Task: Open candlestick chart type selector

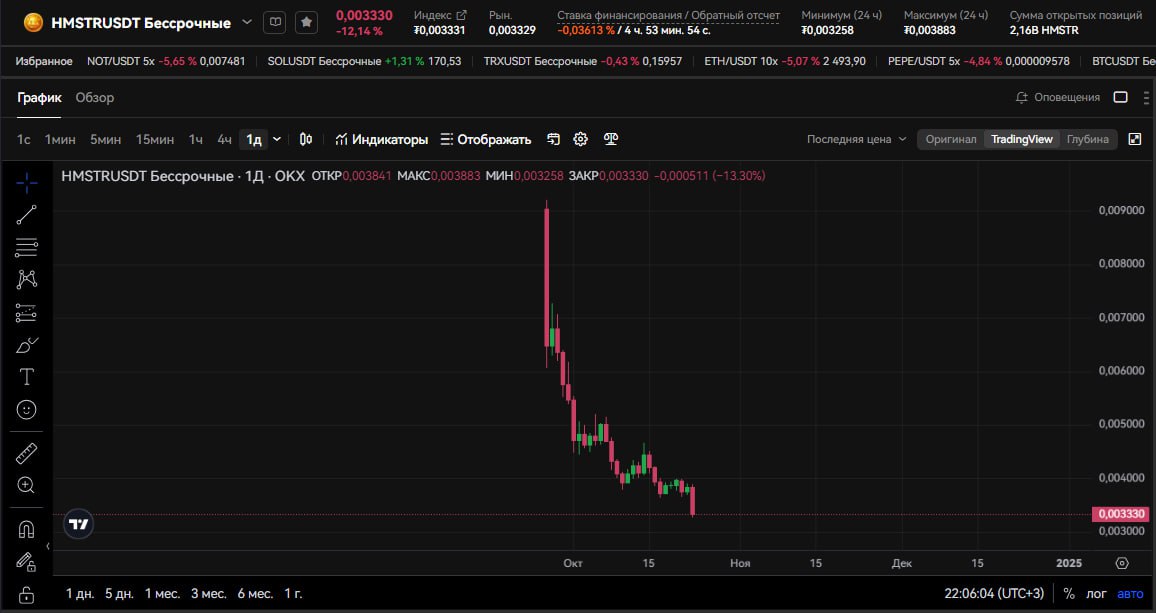Action: pos(306,139)
